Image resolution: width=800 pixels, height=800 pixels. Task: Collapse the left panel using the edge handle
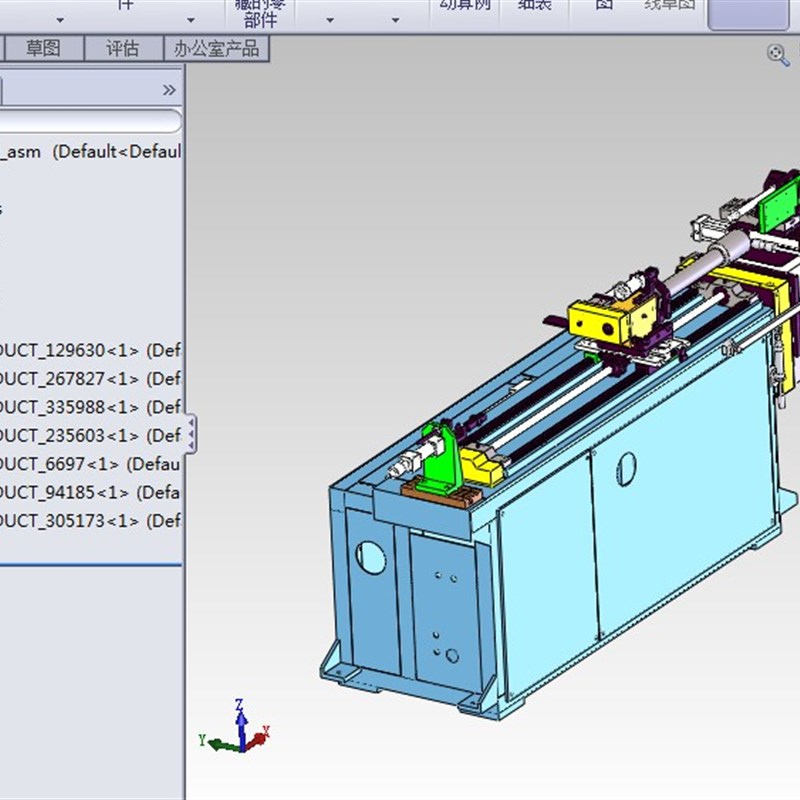[x=191, y=434]
